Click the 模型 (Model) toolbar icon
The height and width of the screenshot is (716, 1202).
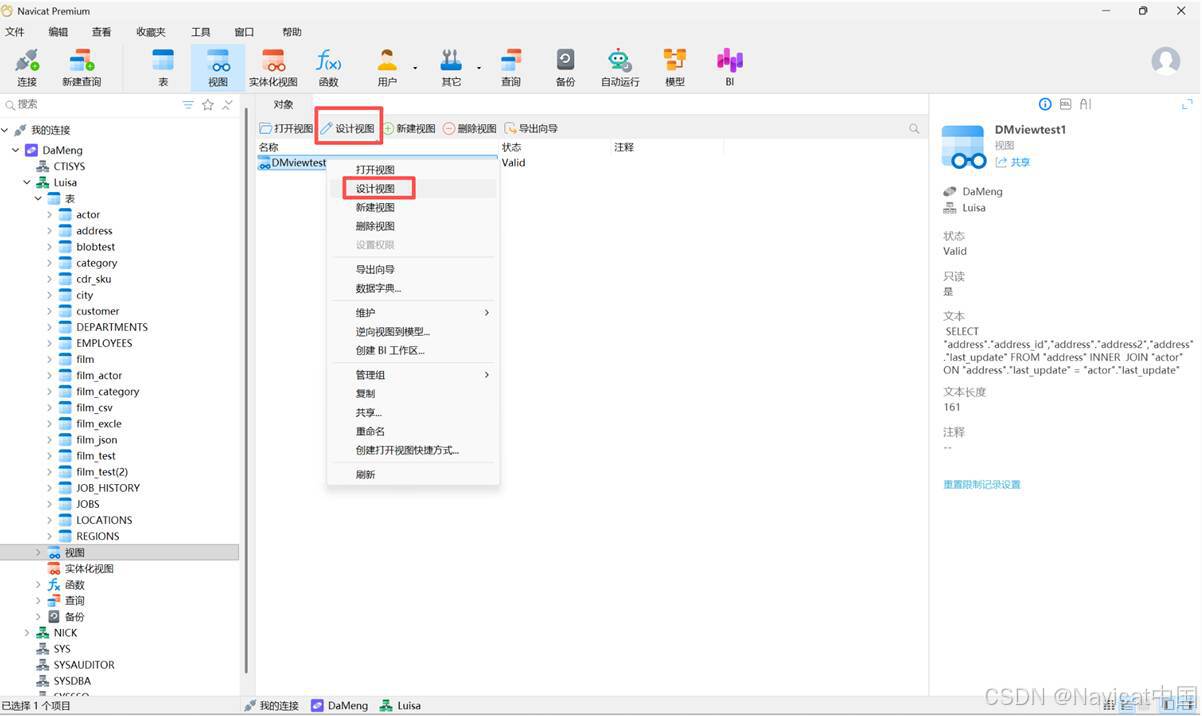click(675, 67)
